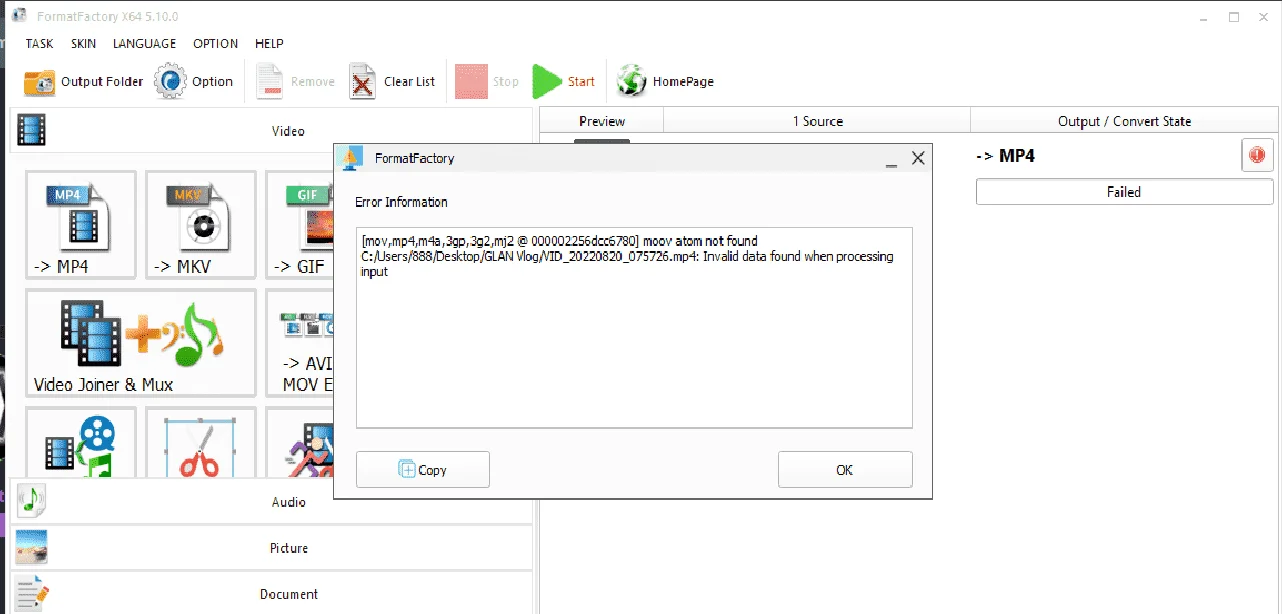Click the FormatFactory app icon in title bar

[x=18, y=16]
